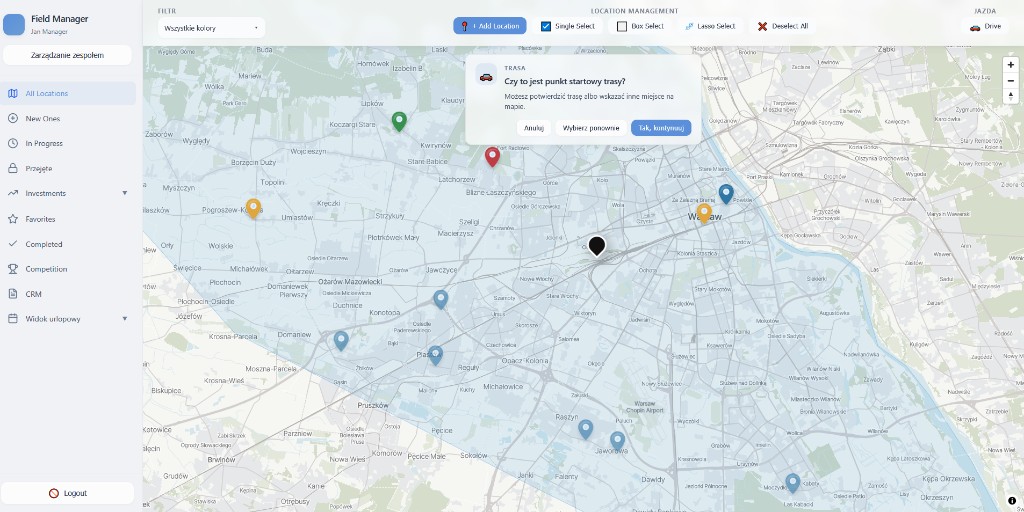Image resolution: width=1024 pixels, height=512 pixels.
Task: Click the Borzęcin Duży map label
Action: [253, 161]
